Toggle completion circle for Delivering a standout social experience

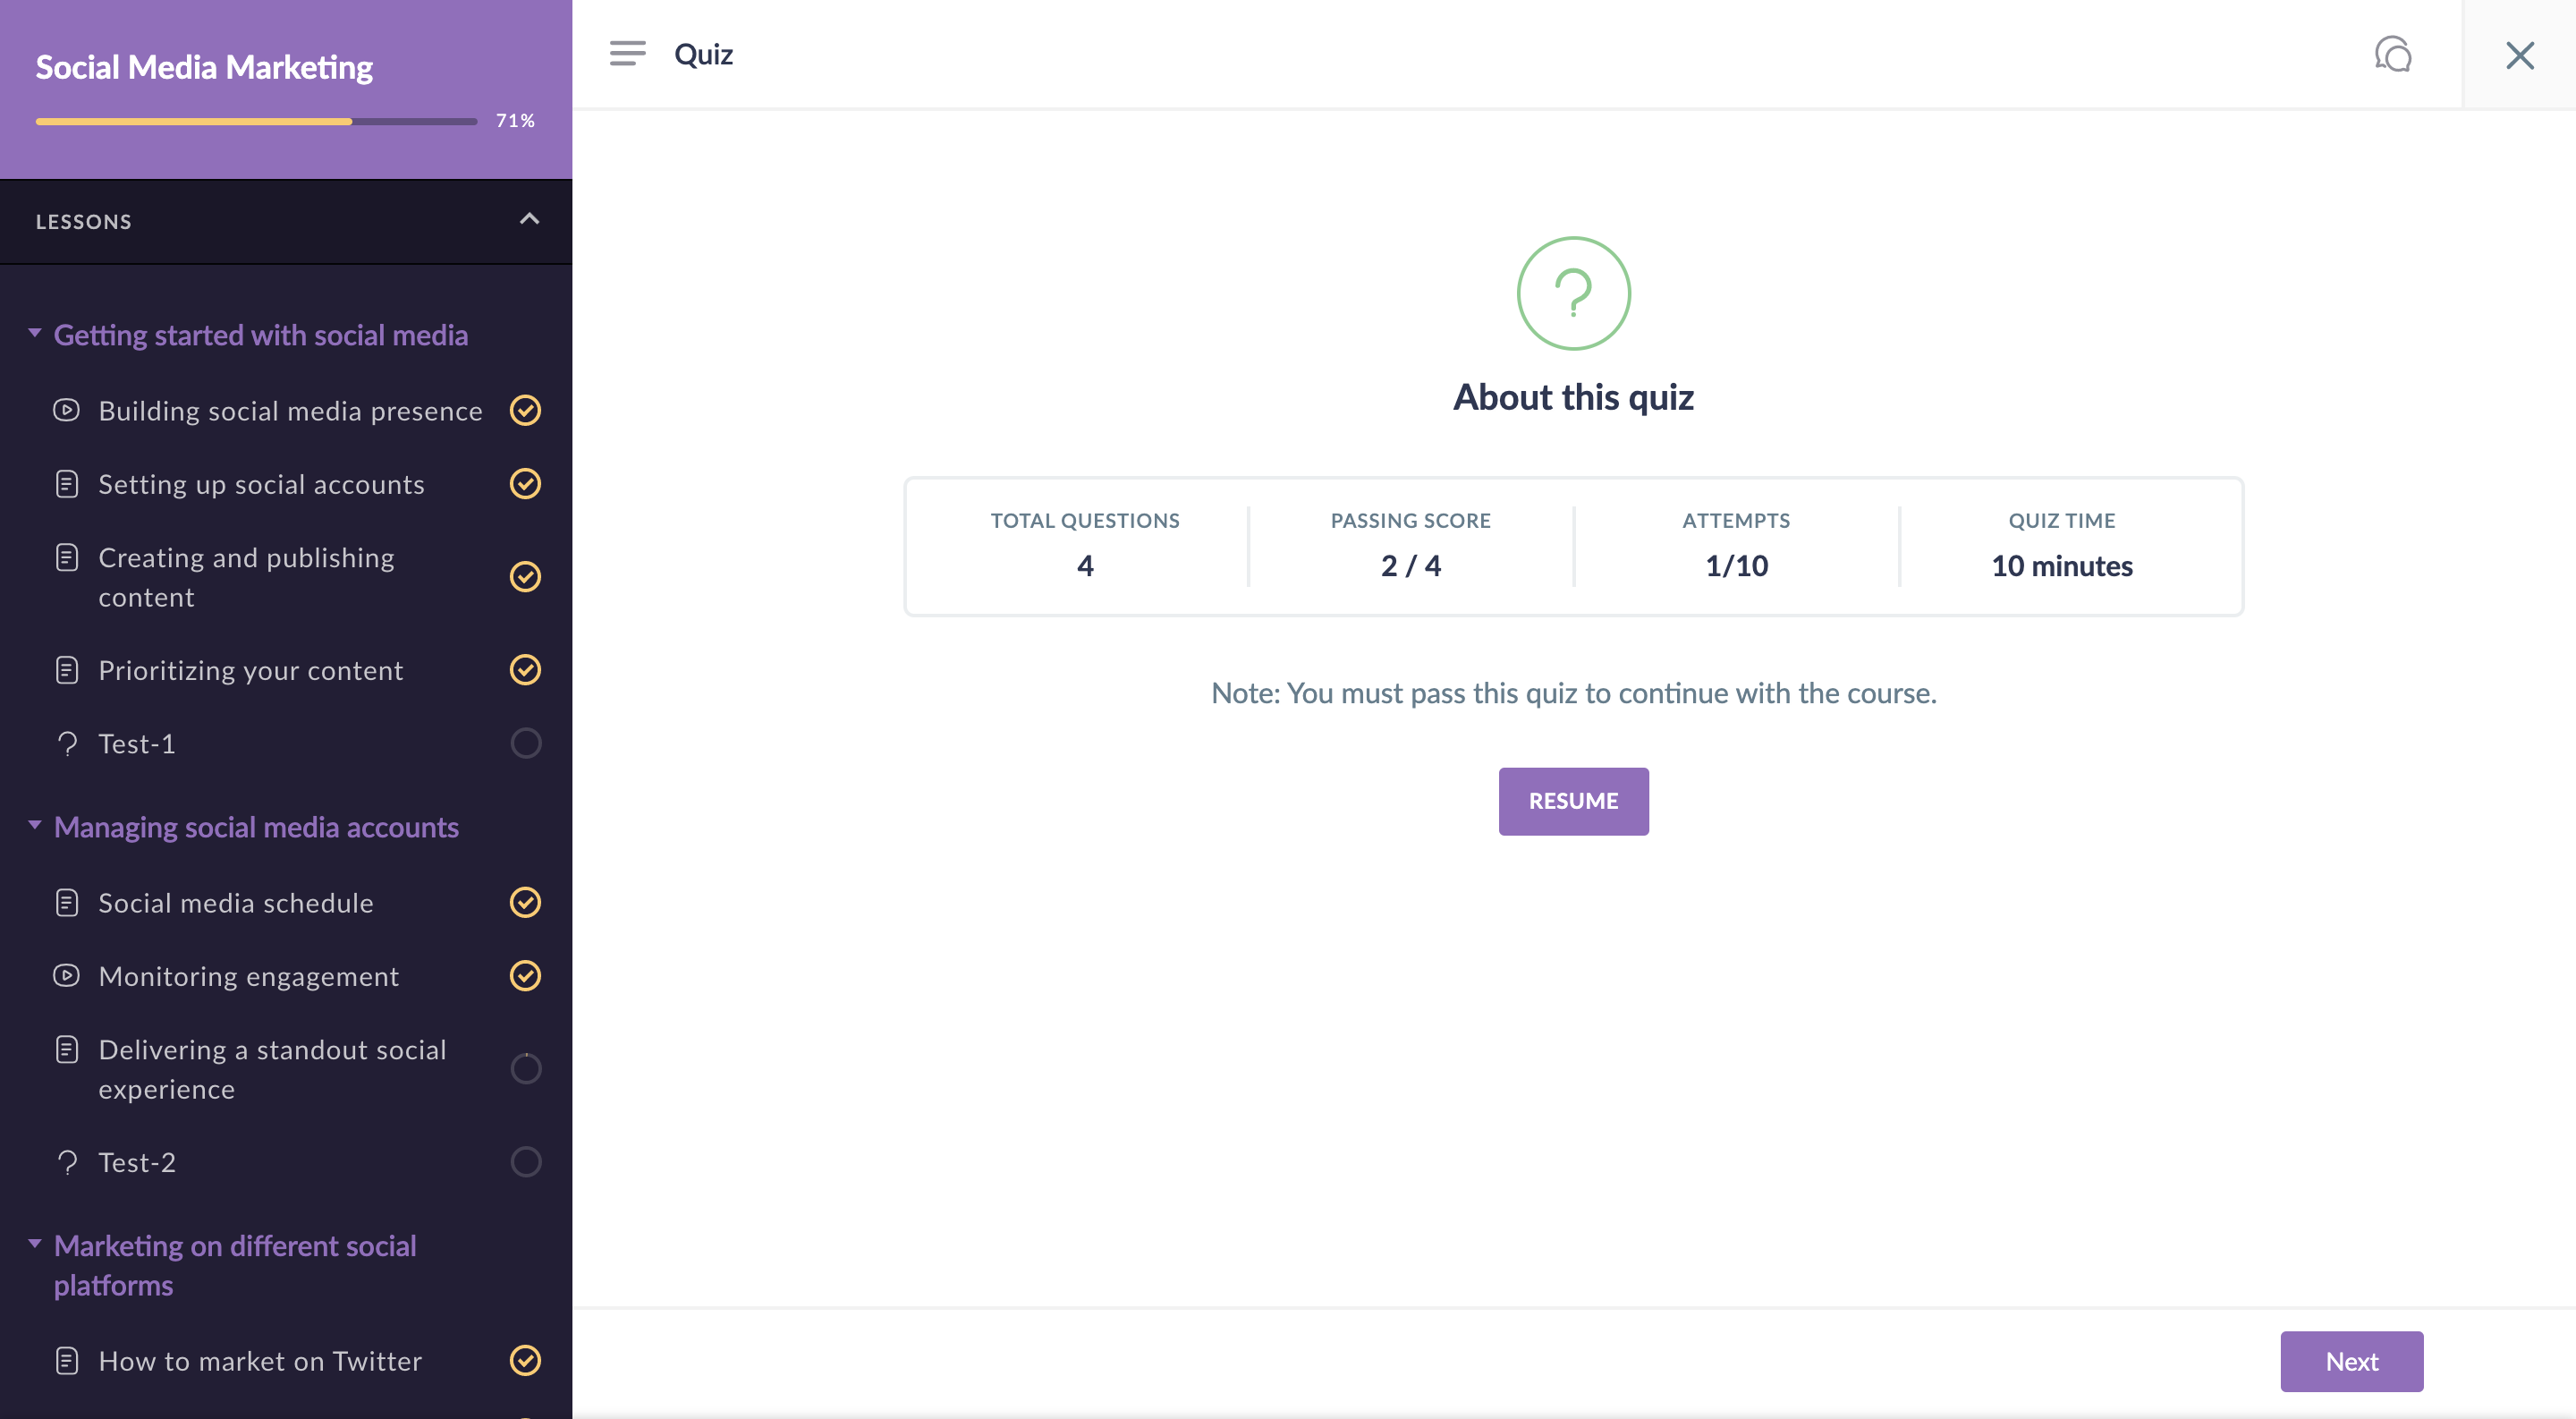(x=525, y=1068)
